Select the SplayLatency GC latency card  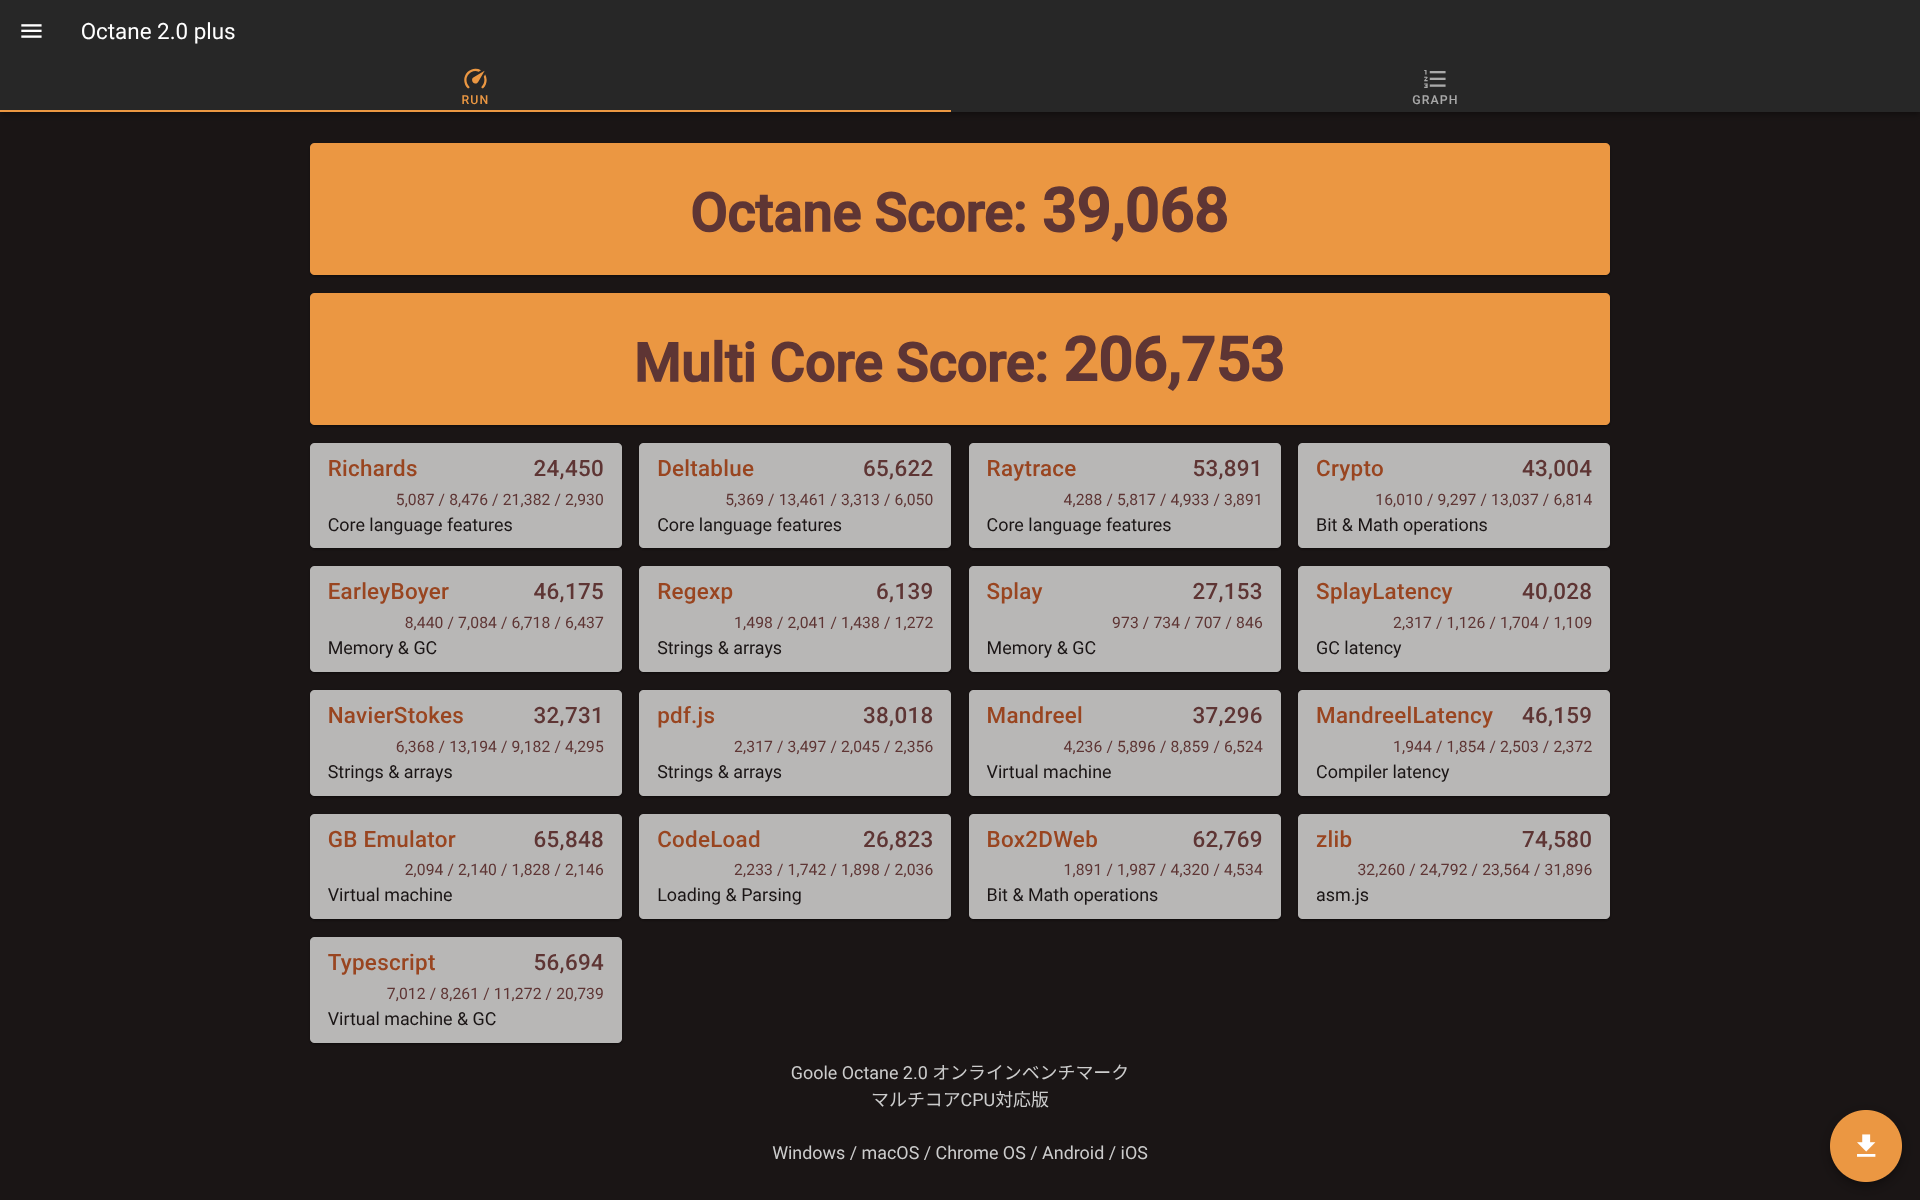(x=1453, y=618)
